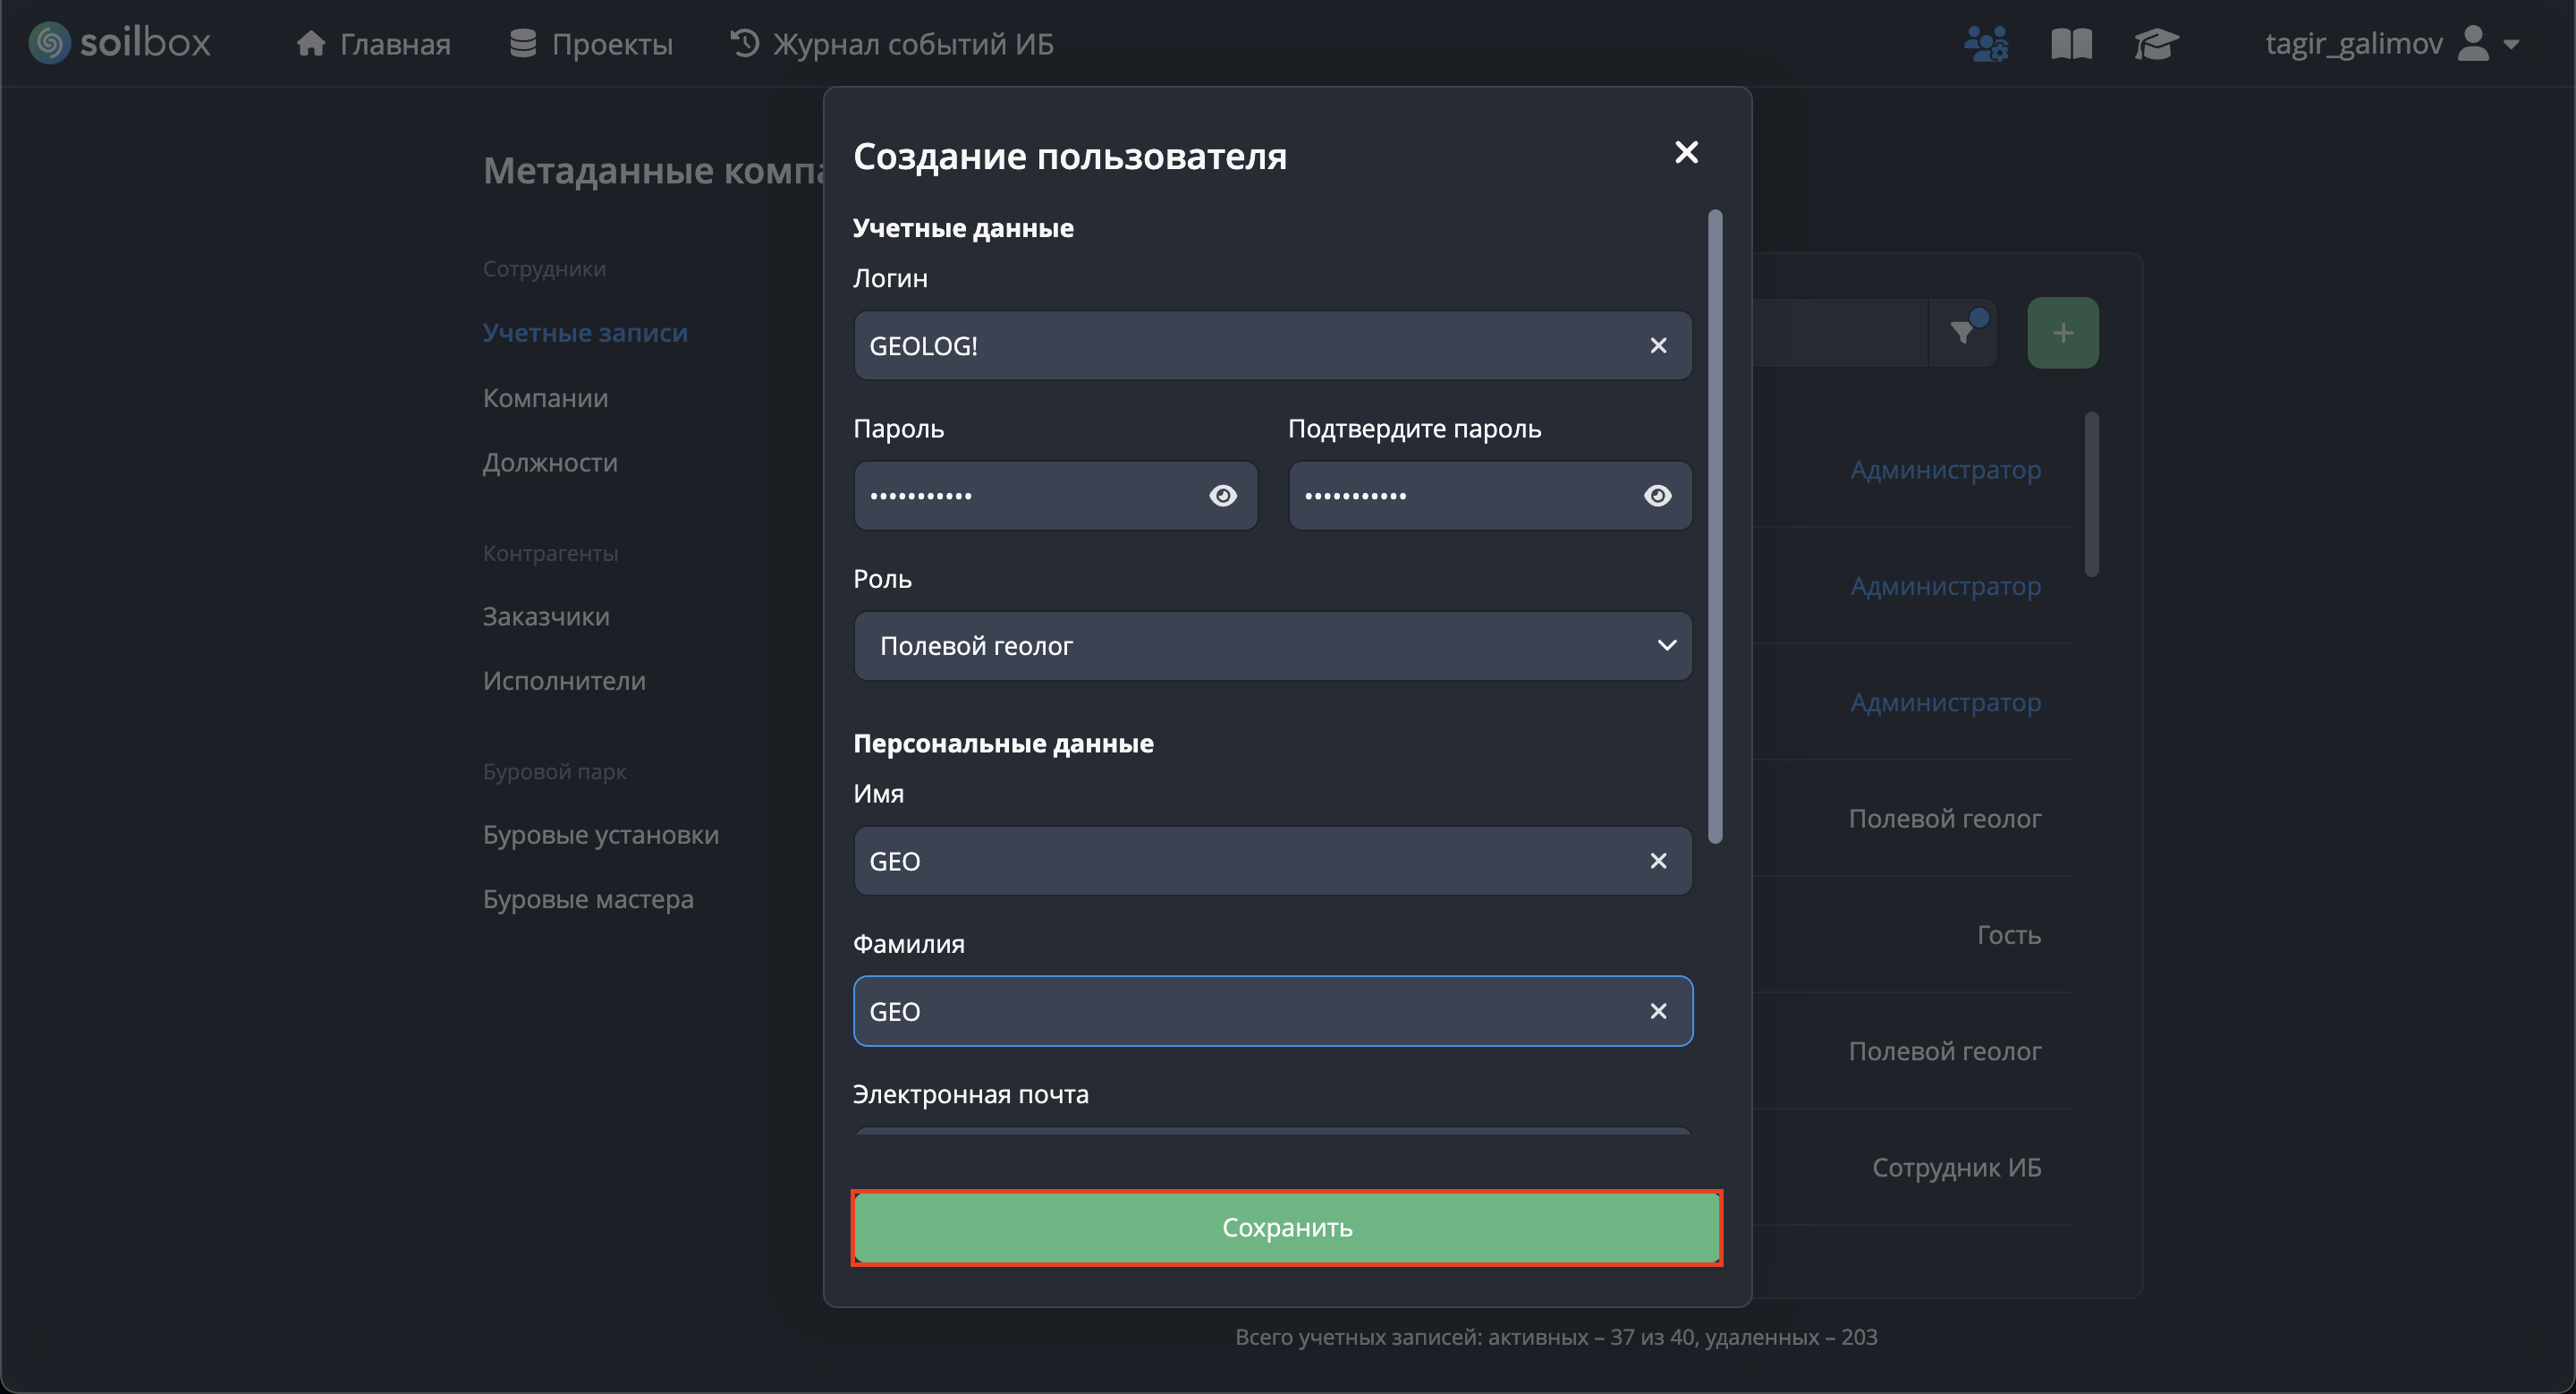Click the Сохранить button

[1286, 1227]
